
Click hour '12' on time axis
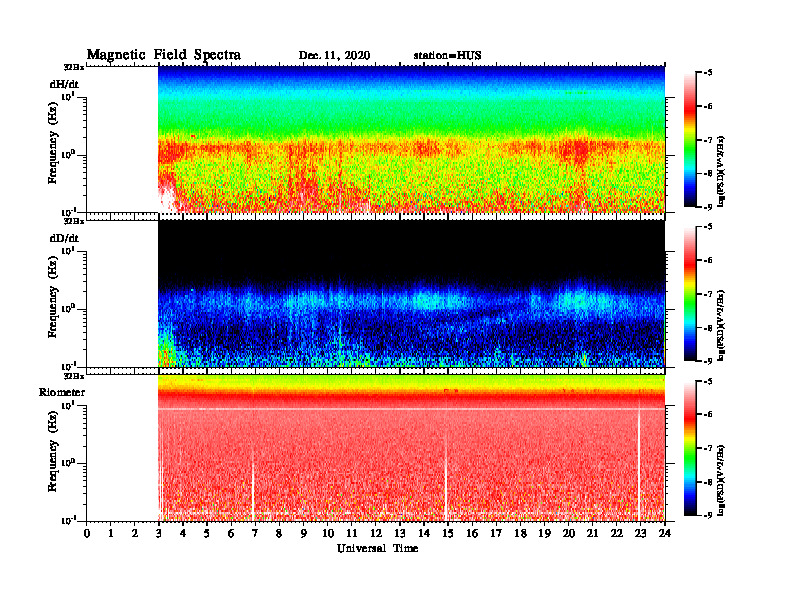coord(376,534)
